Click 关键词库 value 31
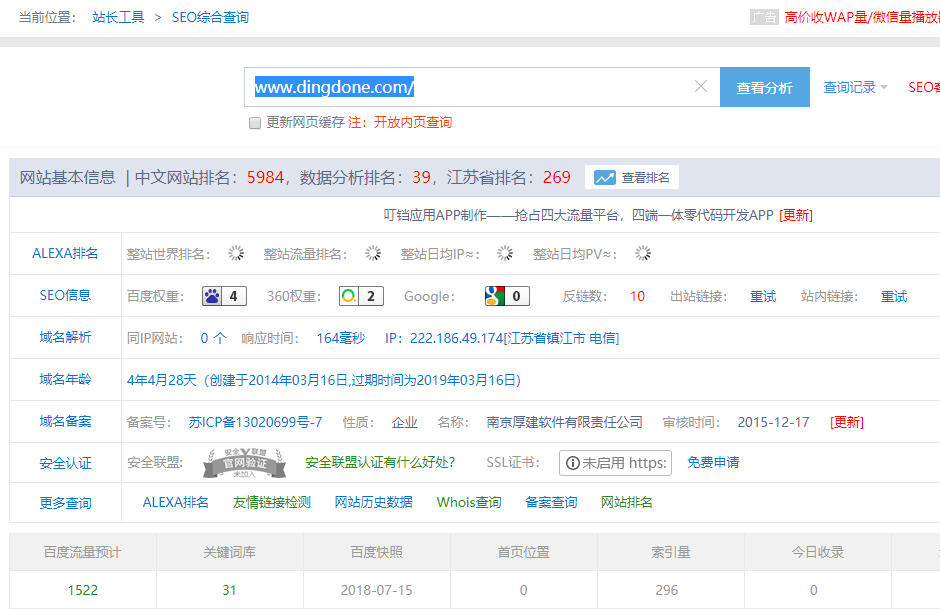The height and width of the screenshot is (609, 940). (229, 590)
